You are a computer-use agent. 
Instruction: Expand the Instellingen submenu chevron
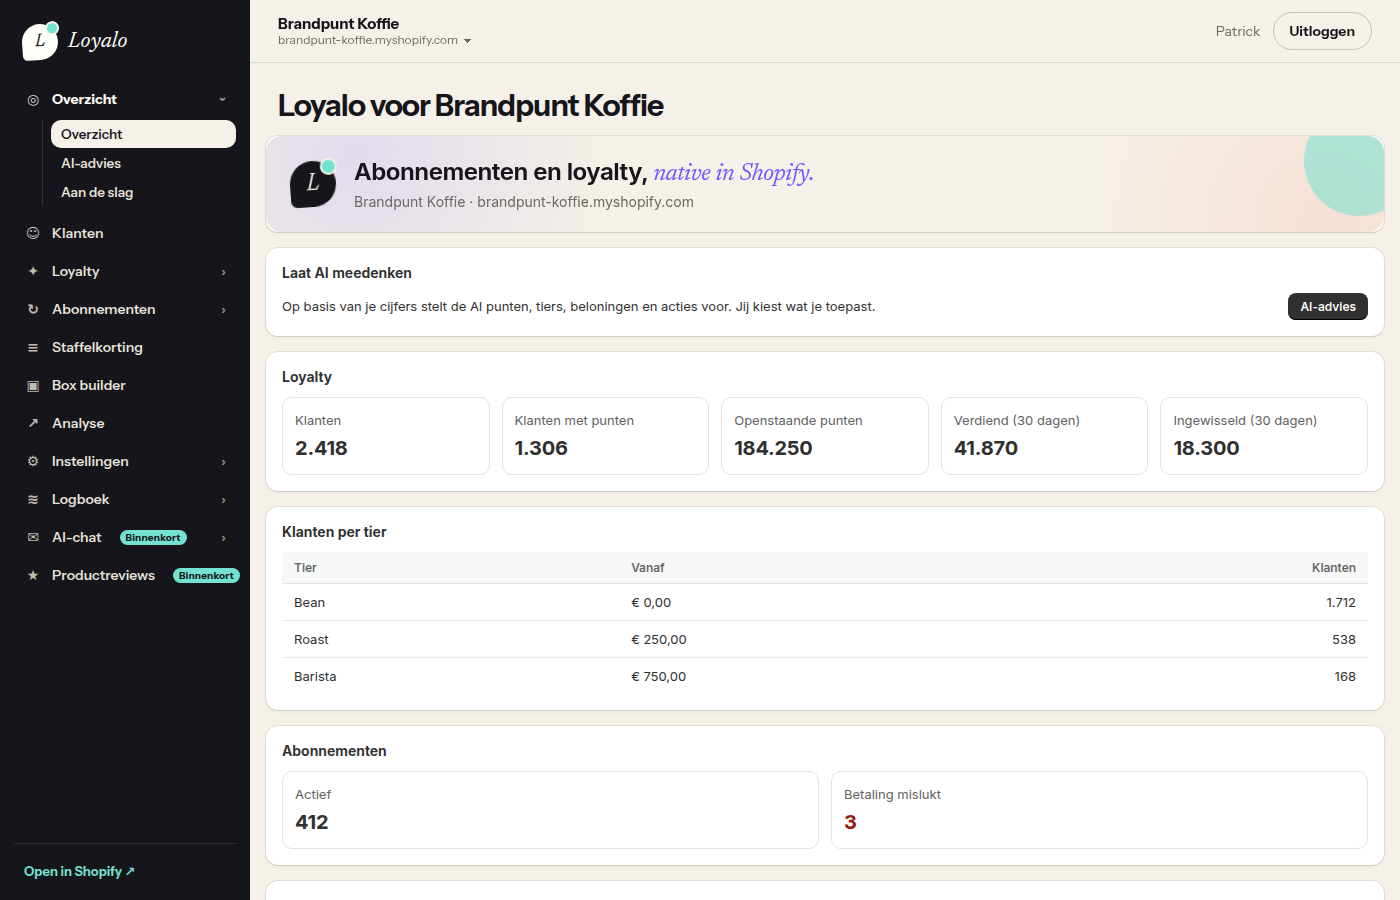click(223, 462)
